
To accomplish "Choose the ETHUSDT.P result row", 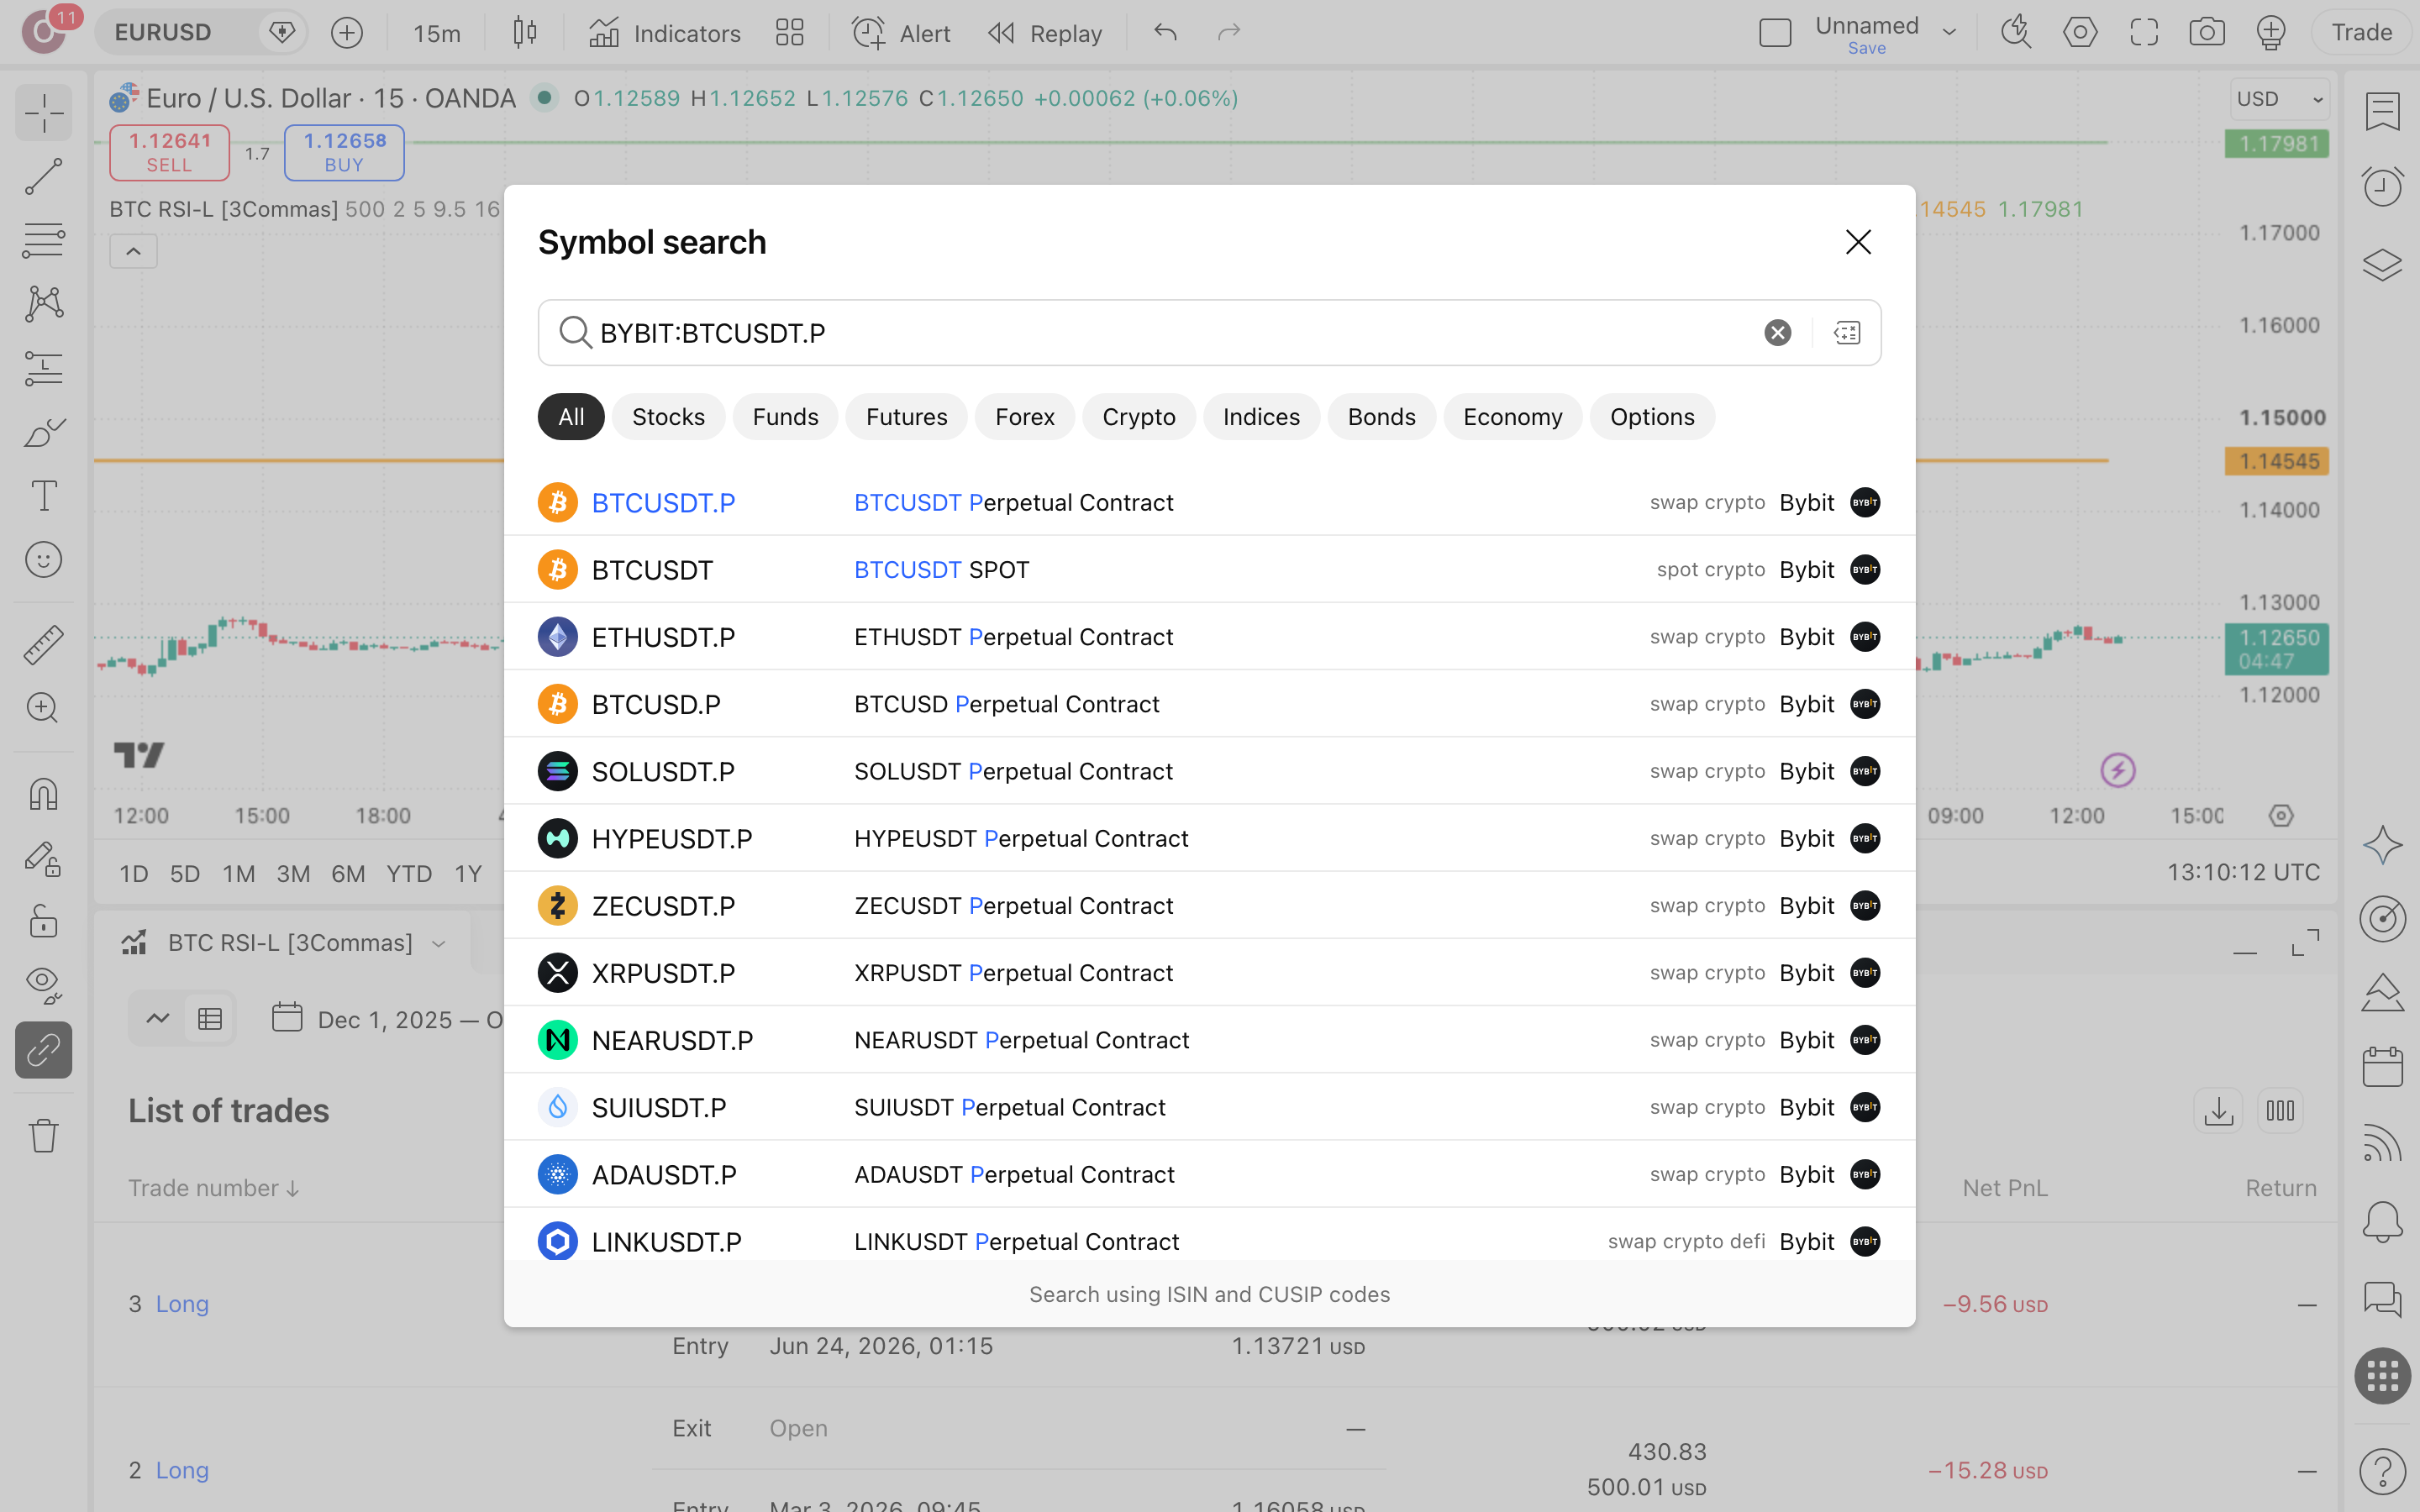I will tap(1209, 637).
